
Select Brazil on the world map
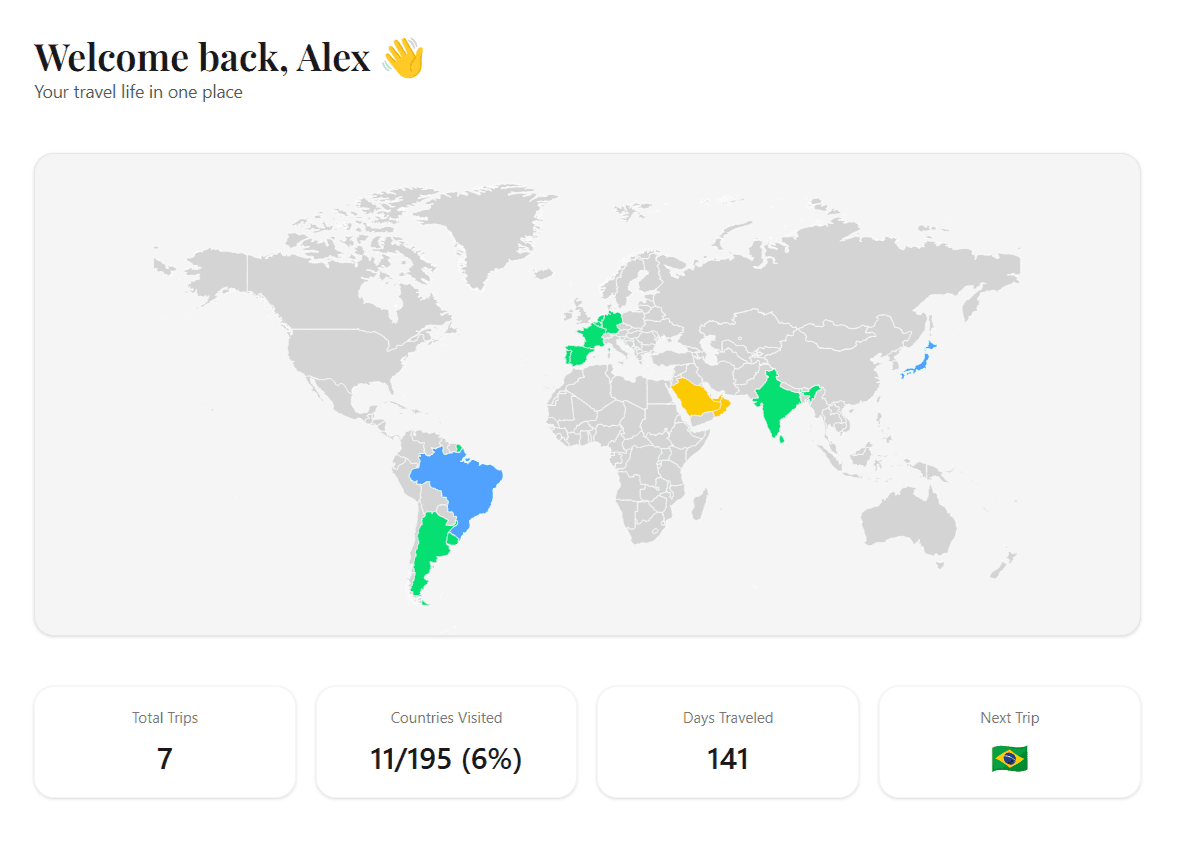coord(460,480)
